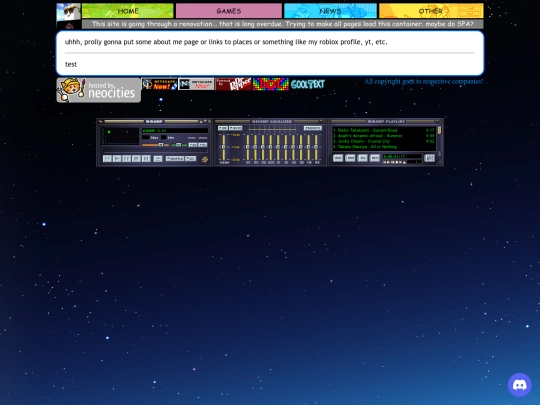
Task: Click playlist mini stop button
Action: pyautogui.click(x=397, y=162)
